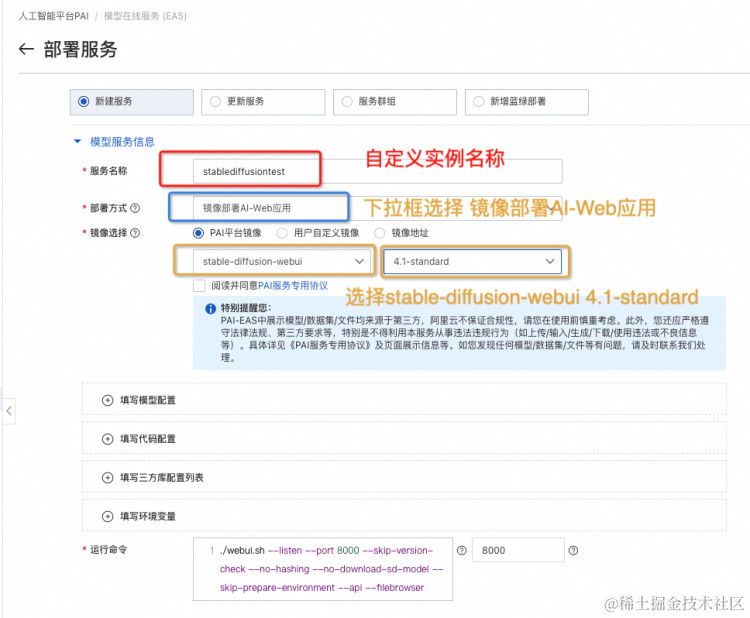Click inside the 运行命令 code editor
This screenshot has width=750, height=618.
323,569
